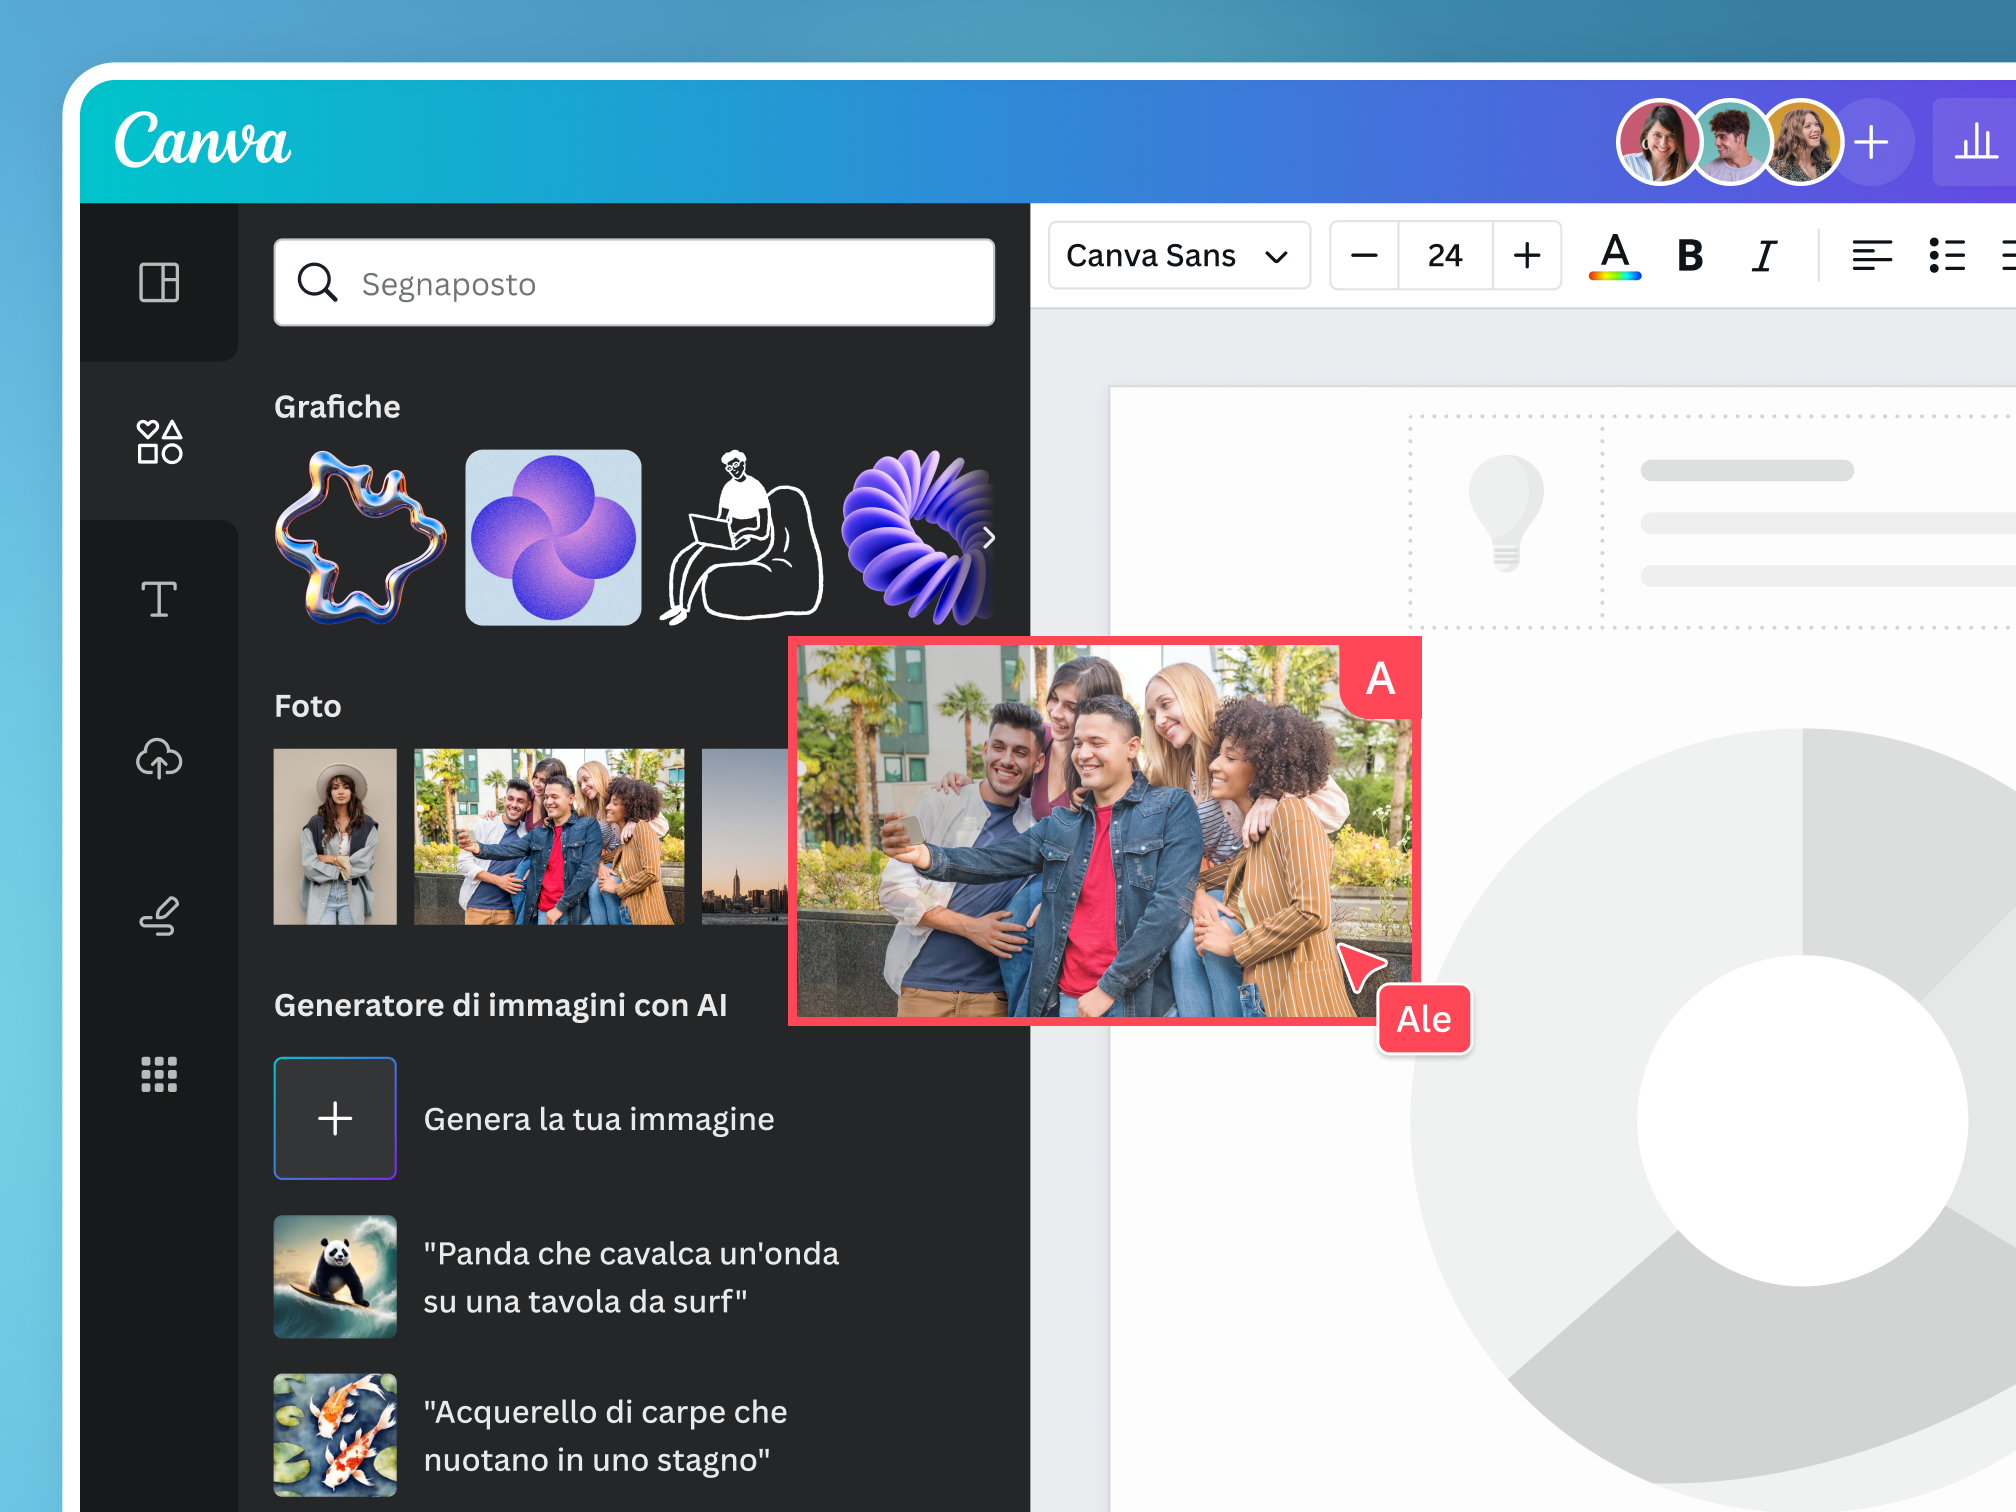Click the Genera la tua immagine button
Viewport: 2016px width, 1512px height.
[335, 1118]
